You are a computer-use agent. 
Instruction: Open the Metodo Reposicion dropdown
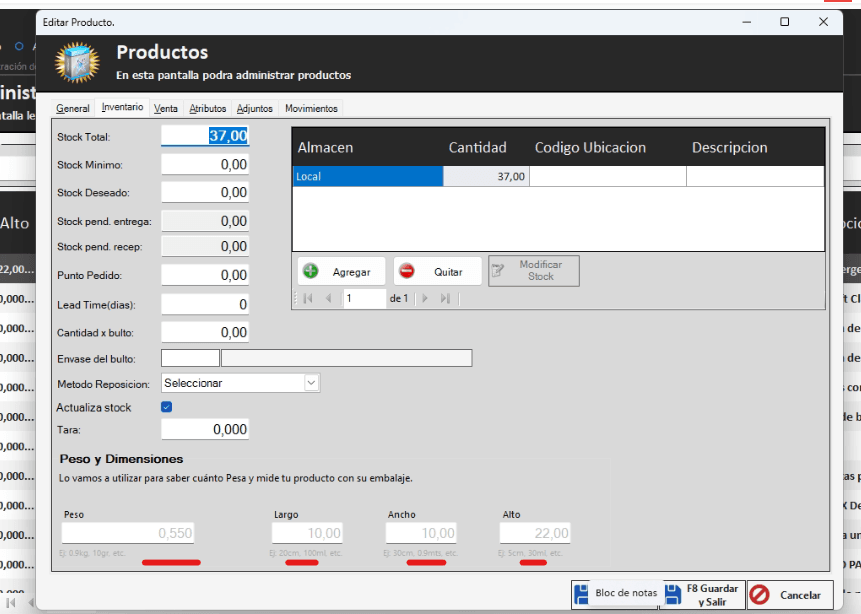click(311, 383)
